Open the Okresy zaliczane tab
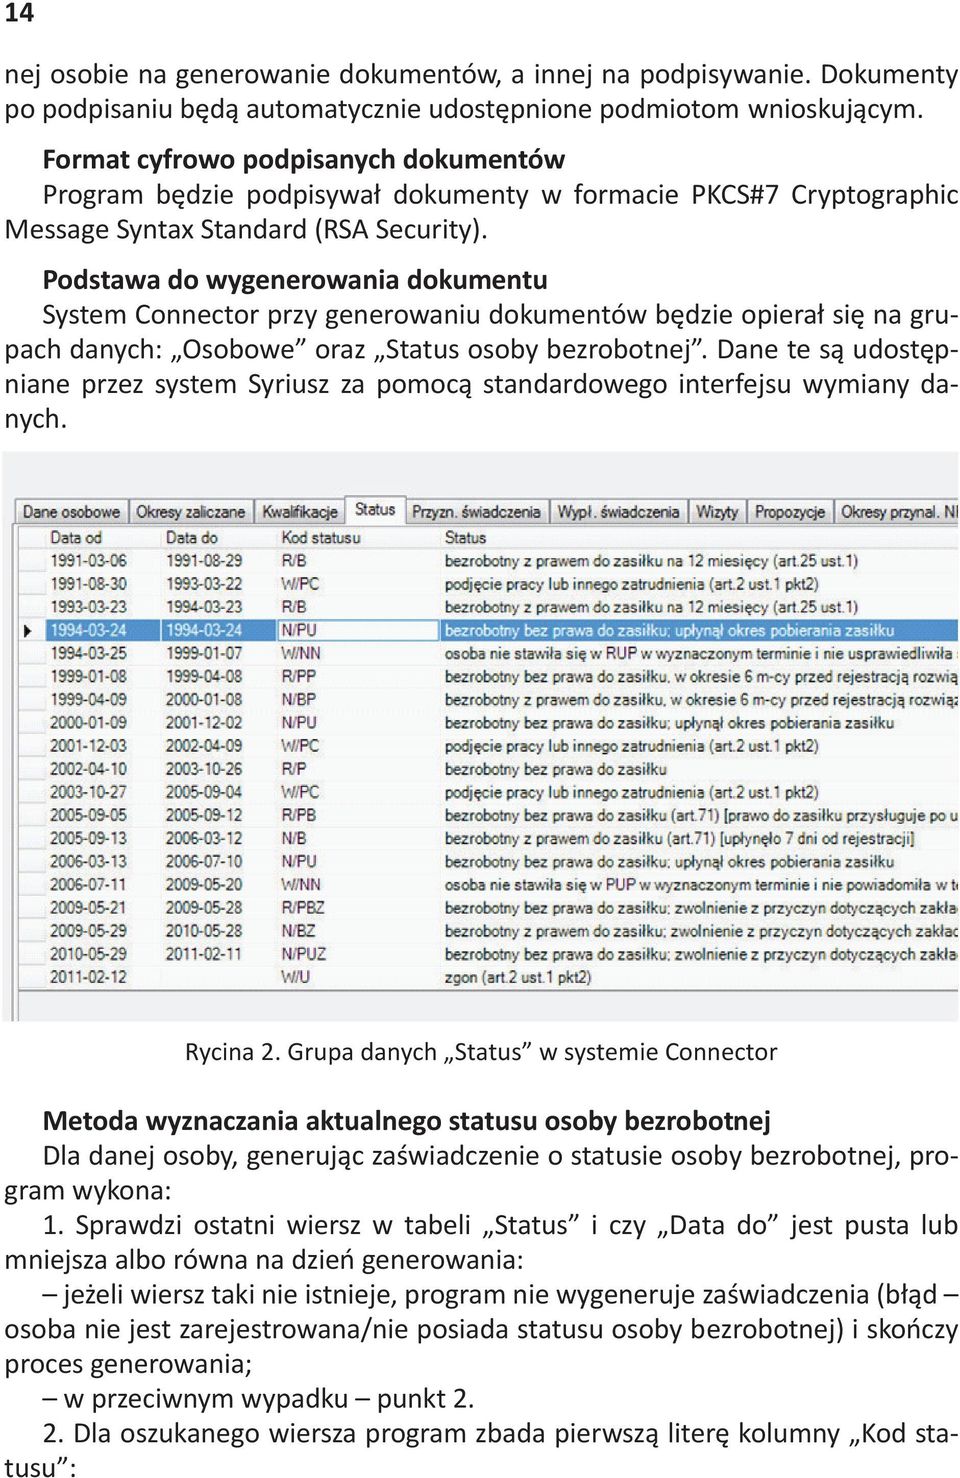The height and width of the screenshot is (1478, 960). (190, 512)
